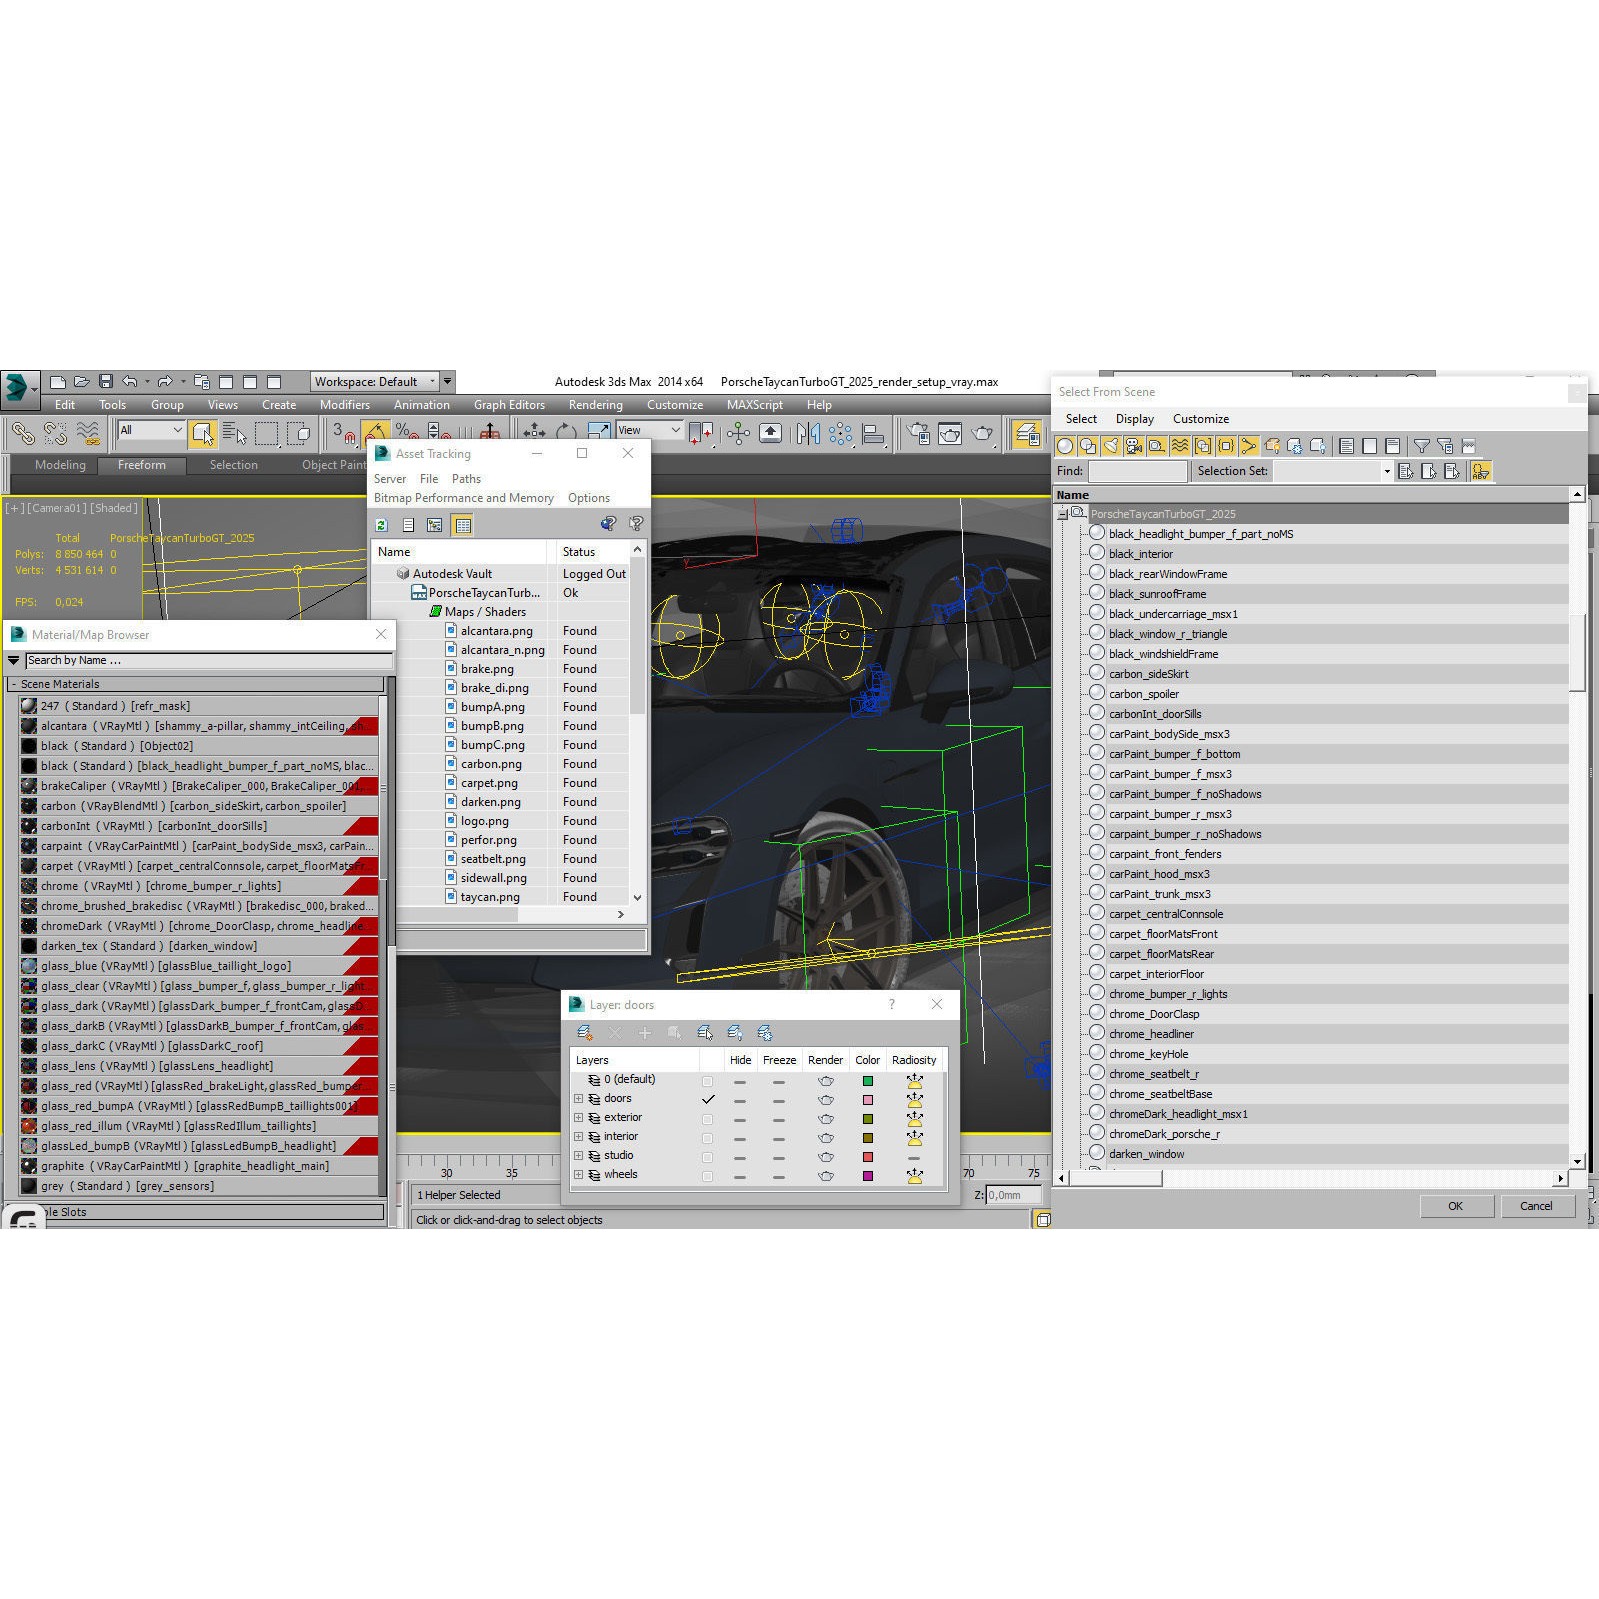Click the Select and Link tool
The image size is (1599, 1599).
coord(22,433)
